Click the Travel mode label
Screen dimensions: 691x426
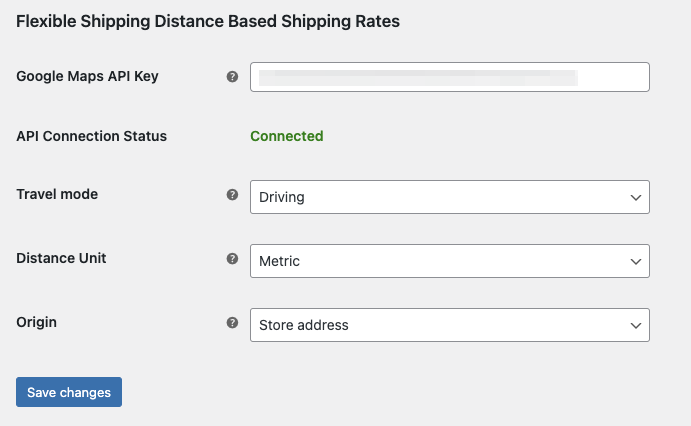57,194
